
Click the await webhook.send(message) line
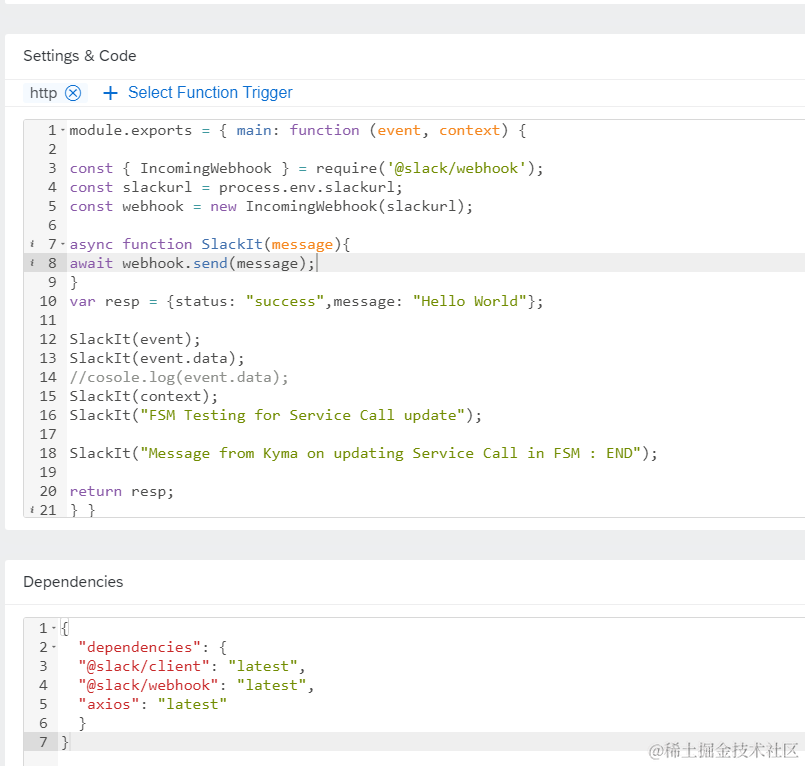pos(193,263)
